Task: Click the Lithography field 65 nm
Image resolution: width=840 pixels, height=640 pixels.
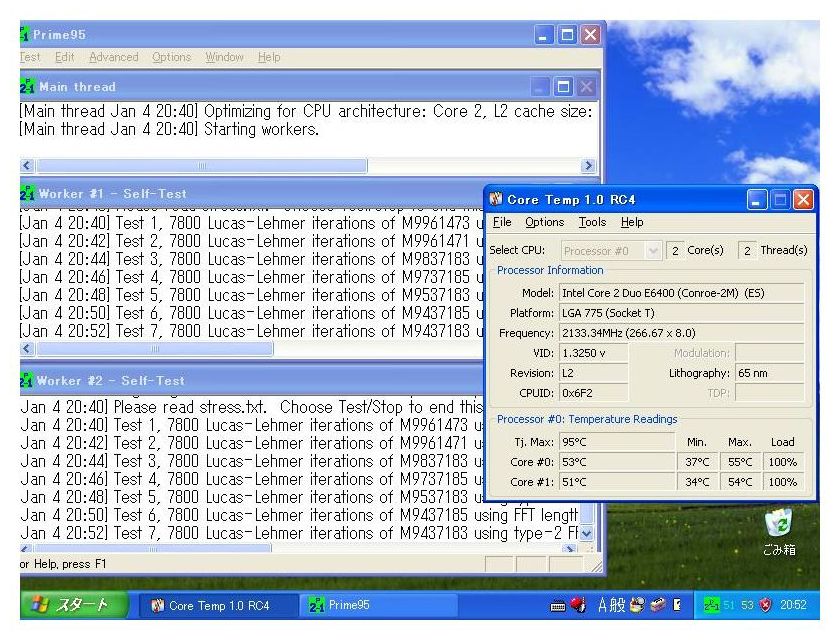Action: coord(769,373)
